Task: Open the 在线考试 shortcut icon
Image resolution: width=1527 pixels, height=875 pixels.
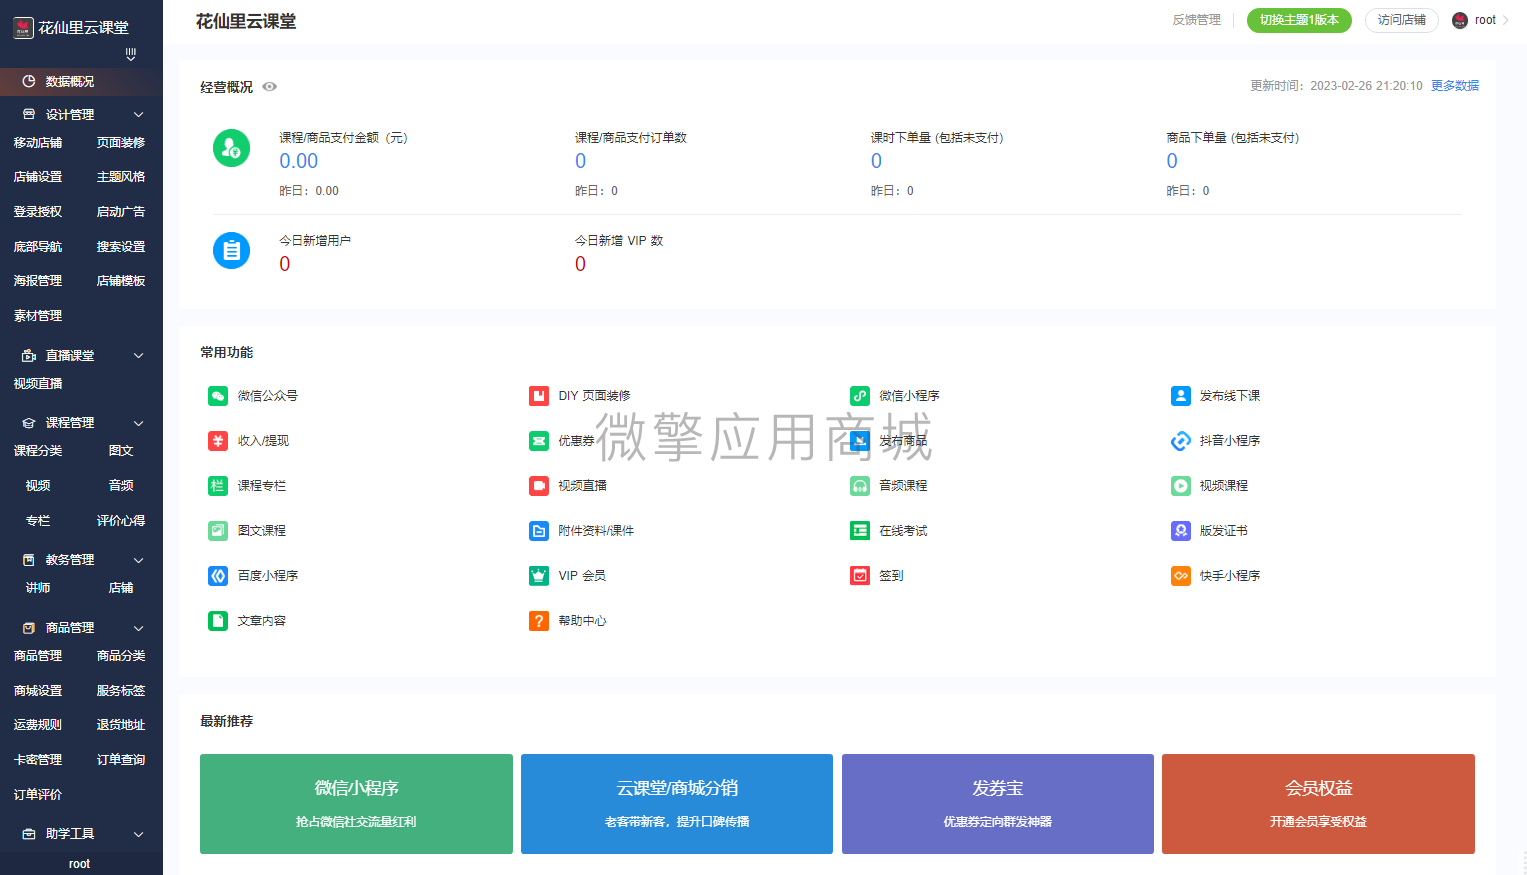Action: [x=860, y=531]
